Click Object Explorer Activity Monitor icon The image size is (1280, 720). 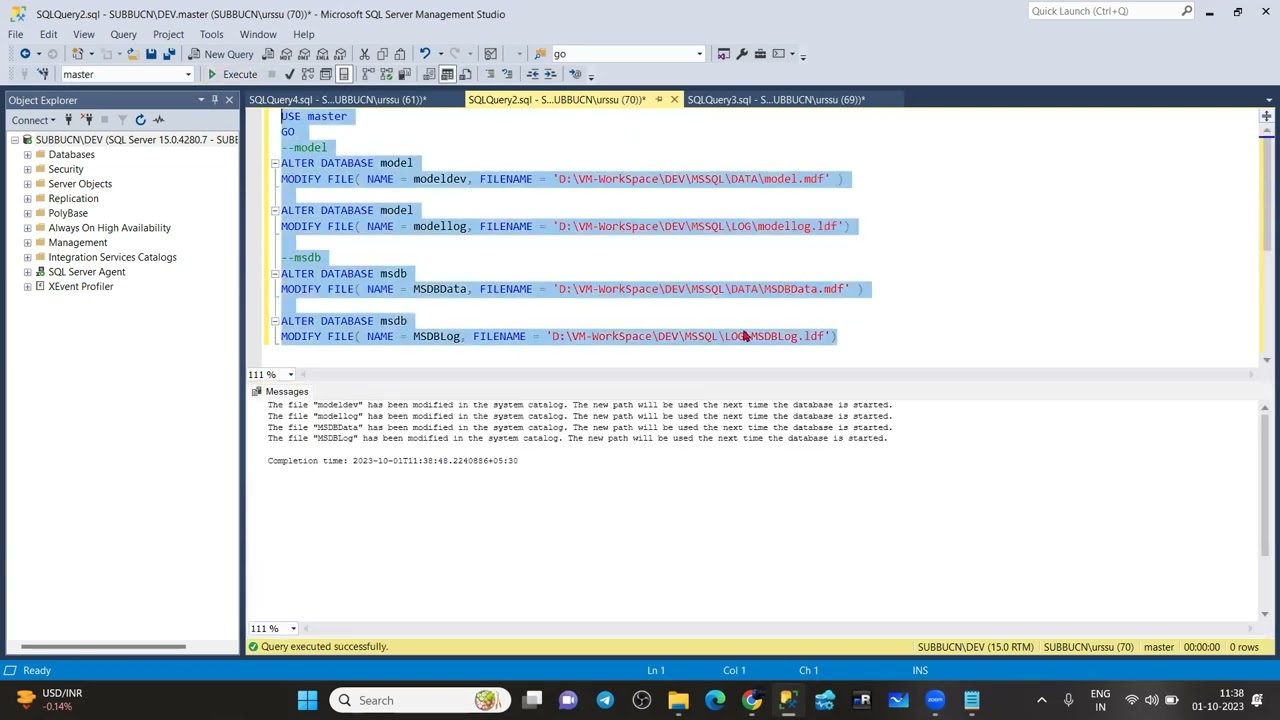tap(158, 120)
